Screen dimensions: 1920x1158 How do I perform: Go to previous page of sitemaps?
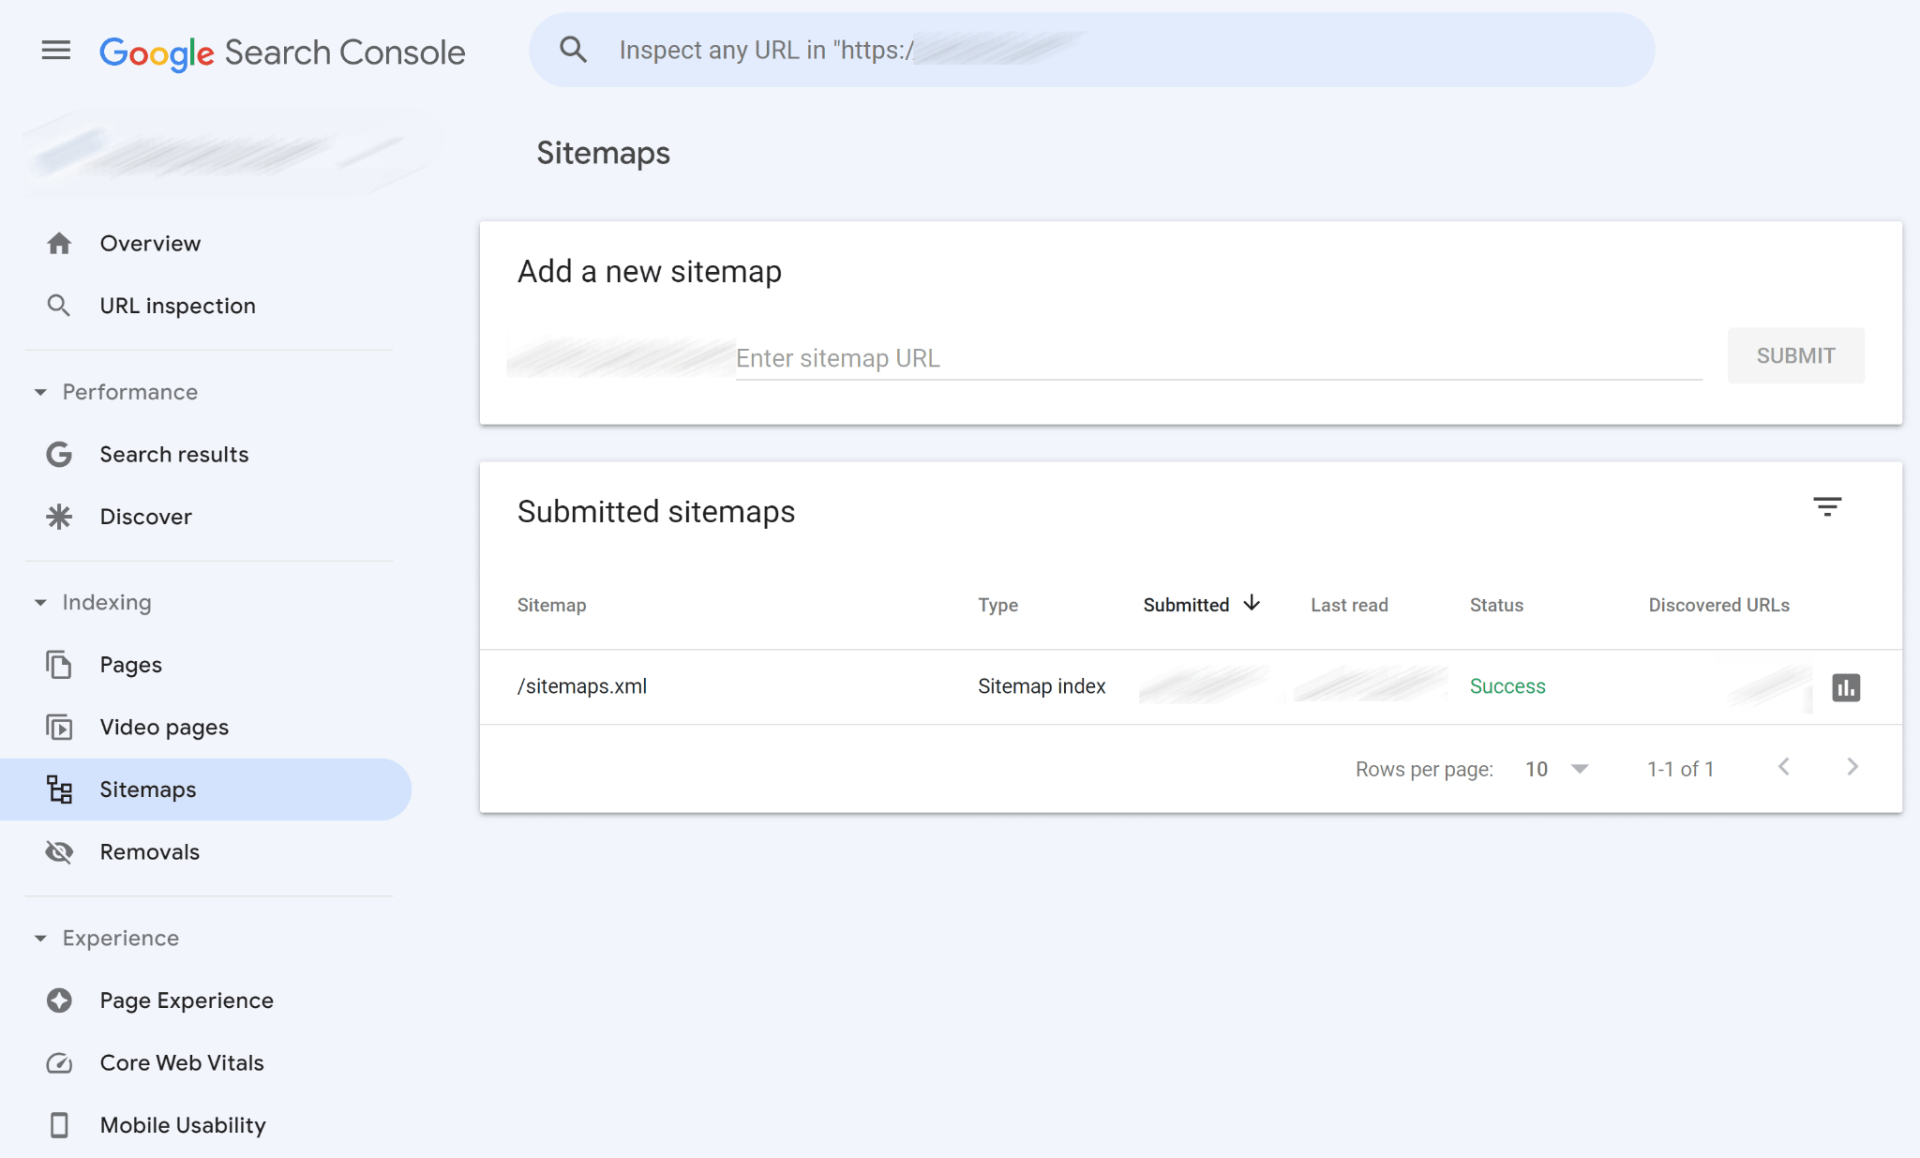pyautogui.click(x=1784, y=767)
